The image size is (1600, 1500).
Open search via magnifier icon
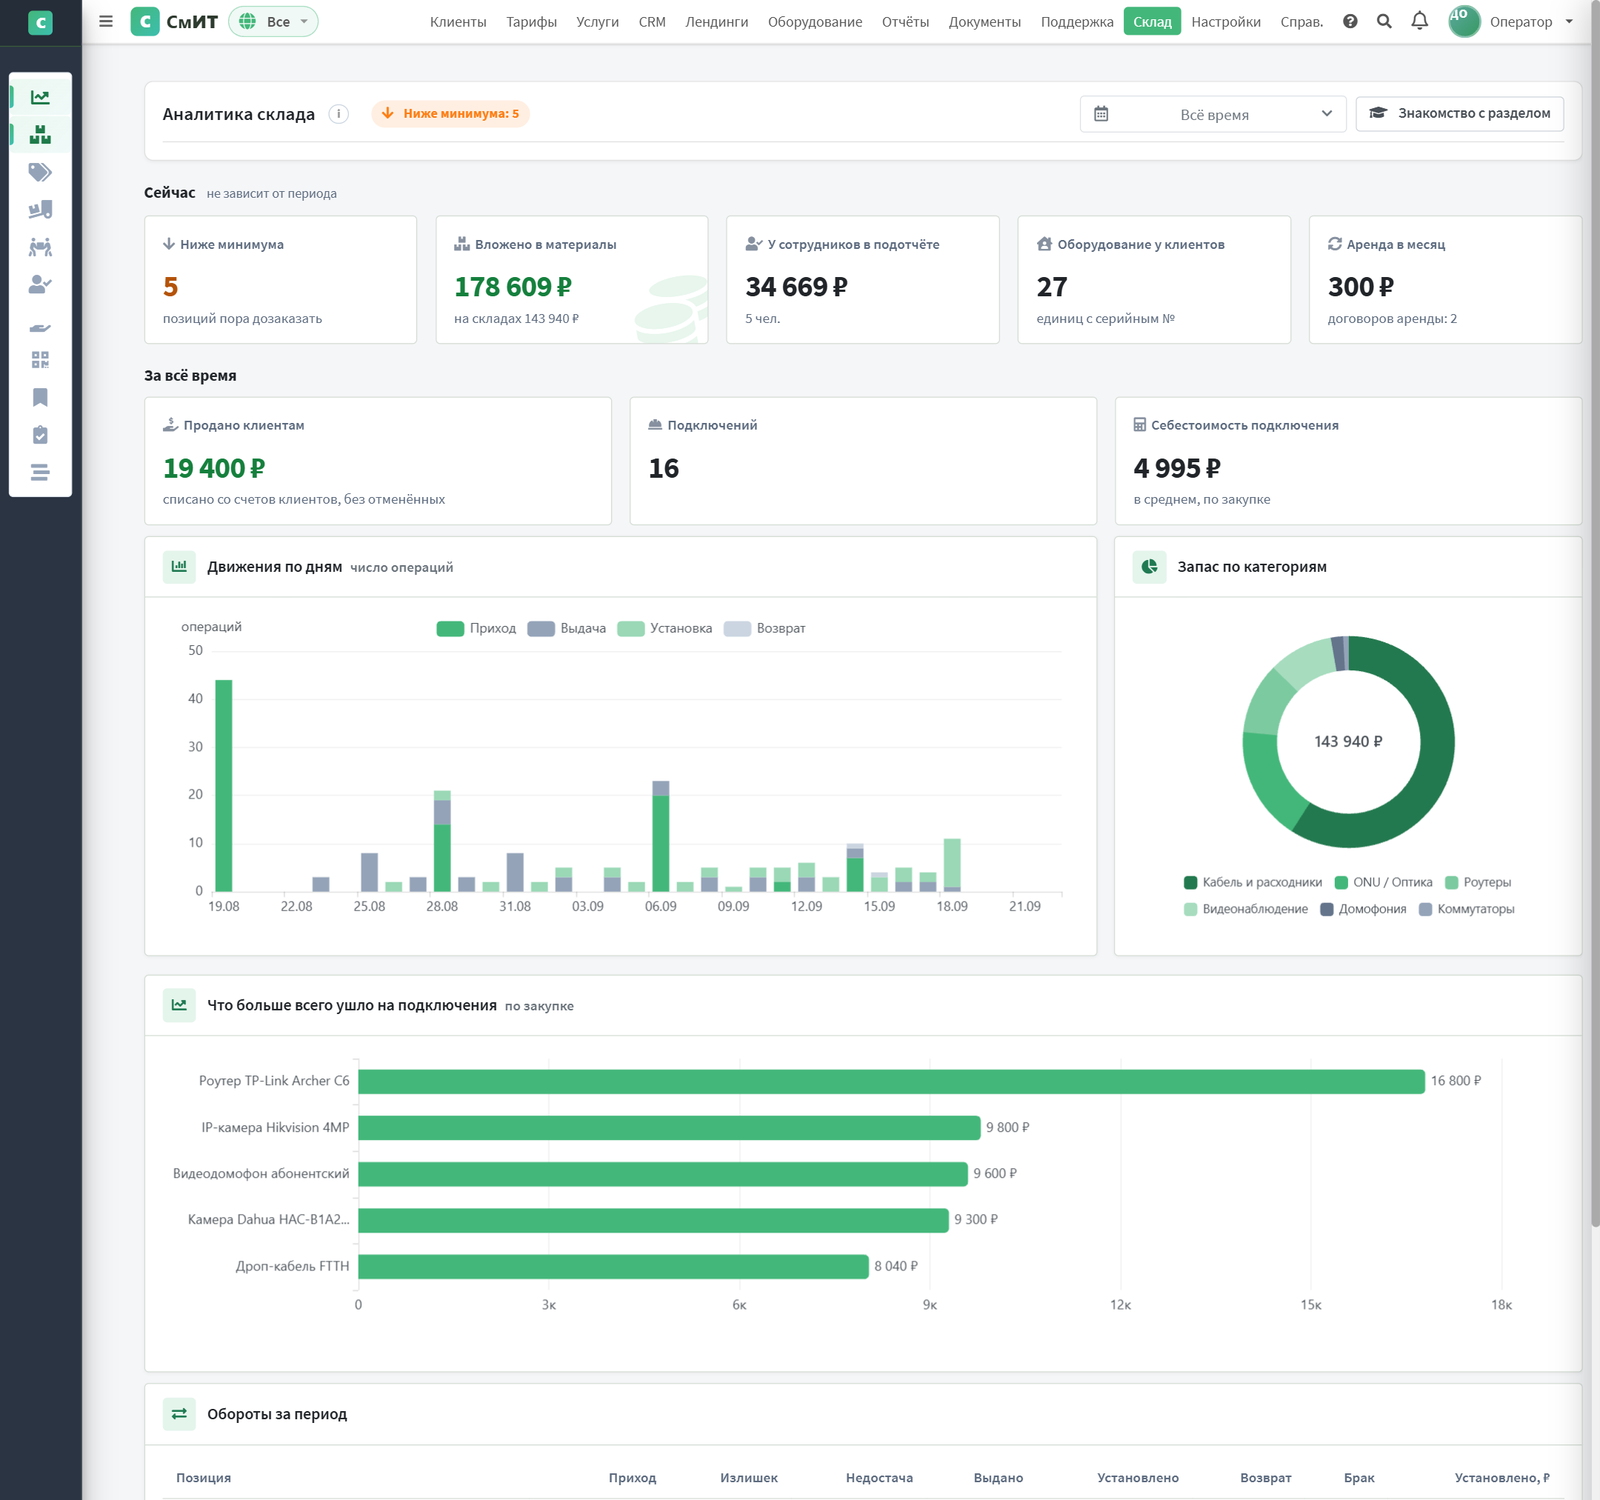(x=1384, y=21)
